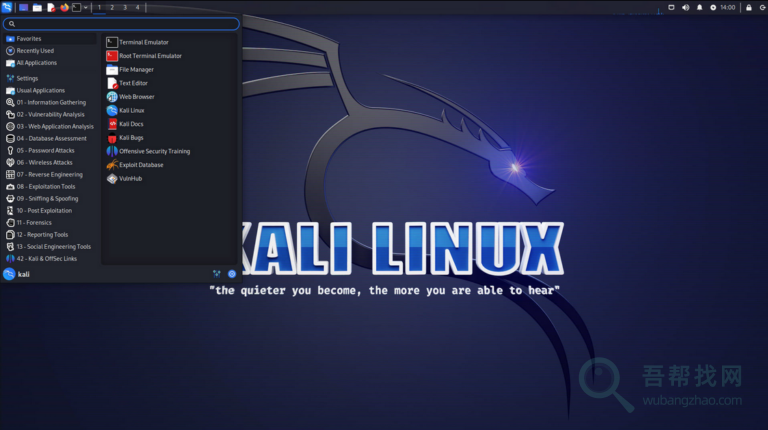Open the 11 - Forensics category
Image resolution: width=768 pixels, height=430 pixels.
click(x=37, y=222)
